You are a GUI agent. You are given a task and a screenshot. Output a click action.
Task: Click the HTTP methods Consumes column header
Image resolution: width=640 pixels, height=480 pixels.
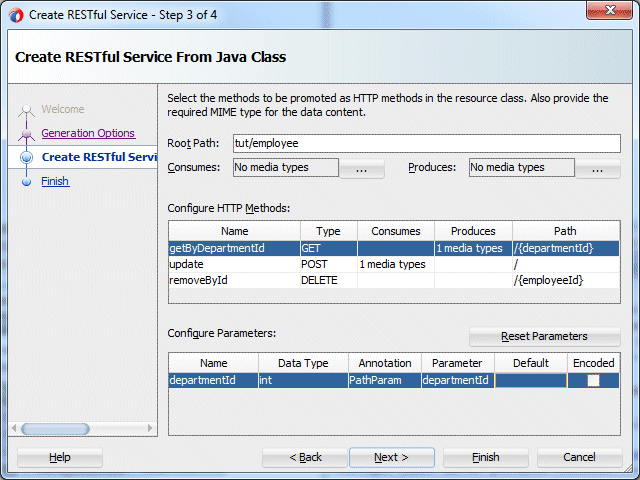pos(396,231)
